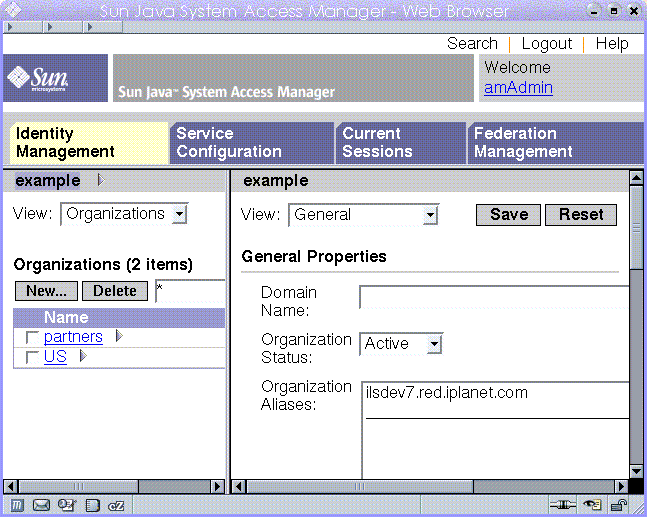Click the Name column header
The height and width of the screenshot is (517, 647).
coord(66,317)
